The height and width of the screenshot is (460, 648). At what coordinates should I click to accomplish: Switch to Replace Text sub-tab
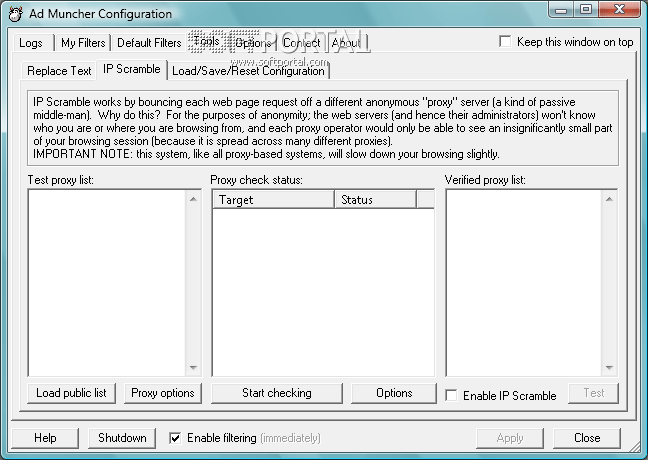[59, 71]
